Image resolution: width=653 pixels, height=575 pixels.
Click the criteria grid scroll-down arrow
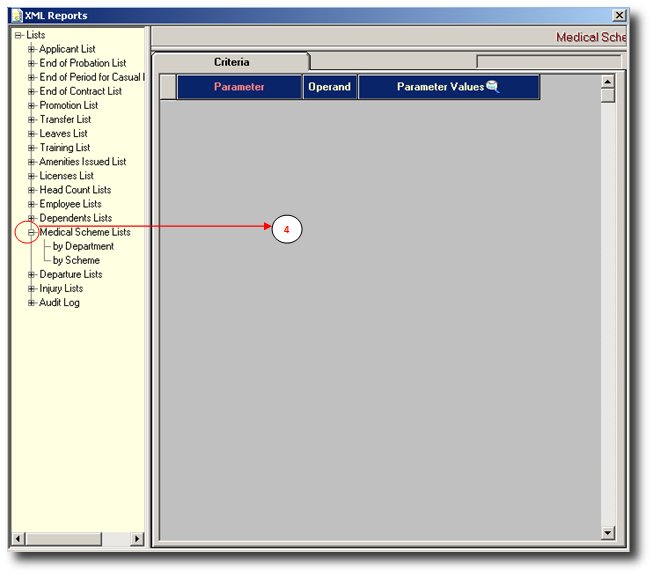(607, 533)
